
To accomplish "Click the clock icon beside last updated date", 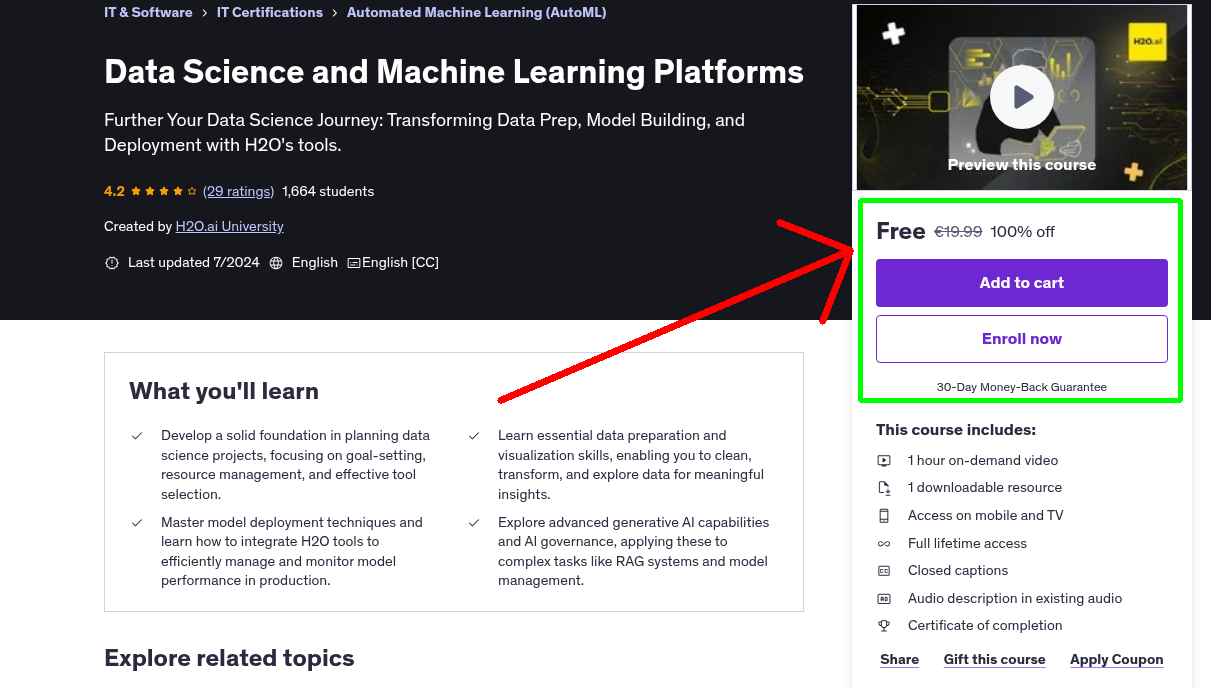I will (x=111, y=262).
